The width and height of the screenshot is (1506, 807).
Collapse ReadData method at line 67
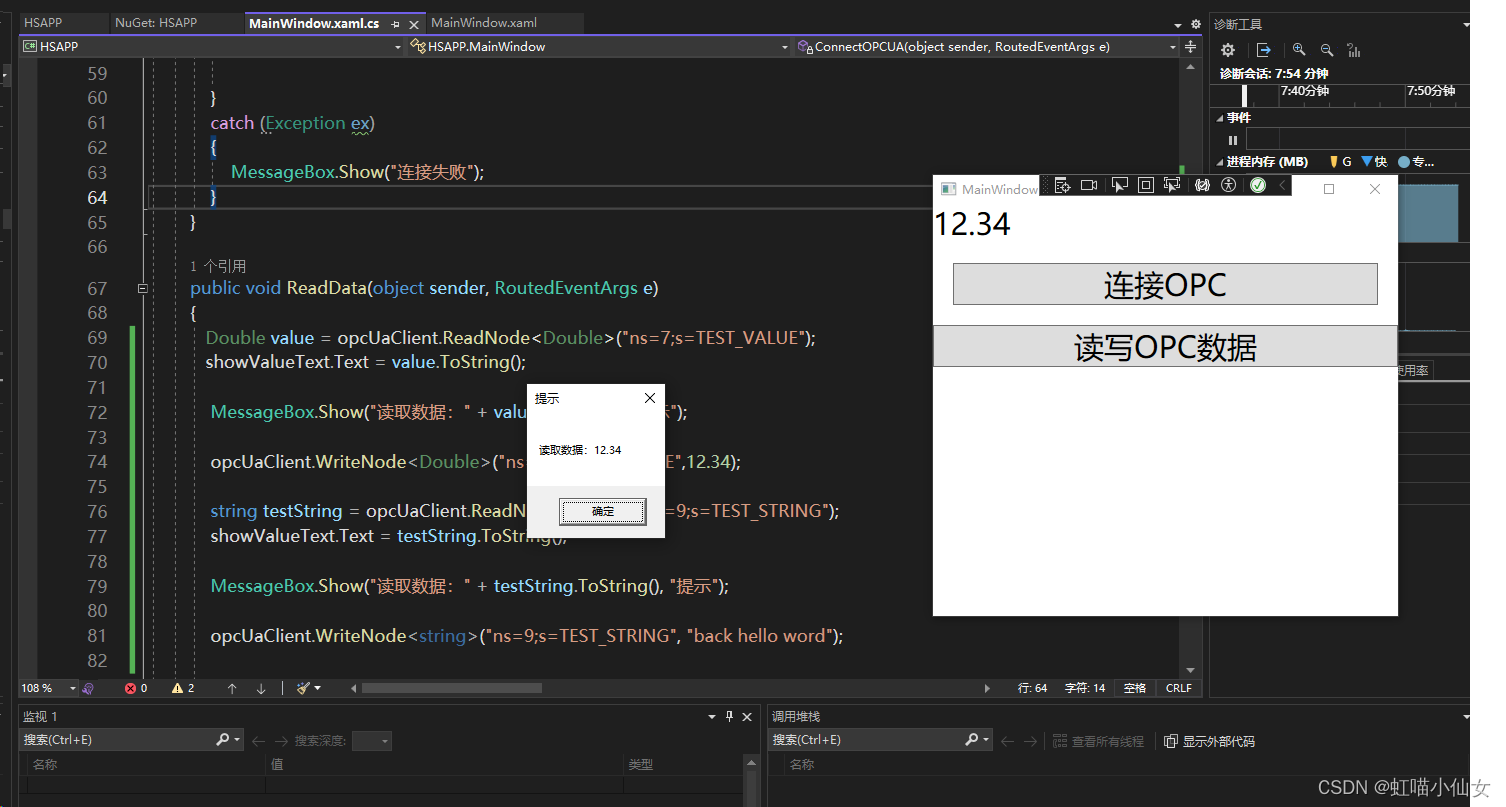142,288
